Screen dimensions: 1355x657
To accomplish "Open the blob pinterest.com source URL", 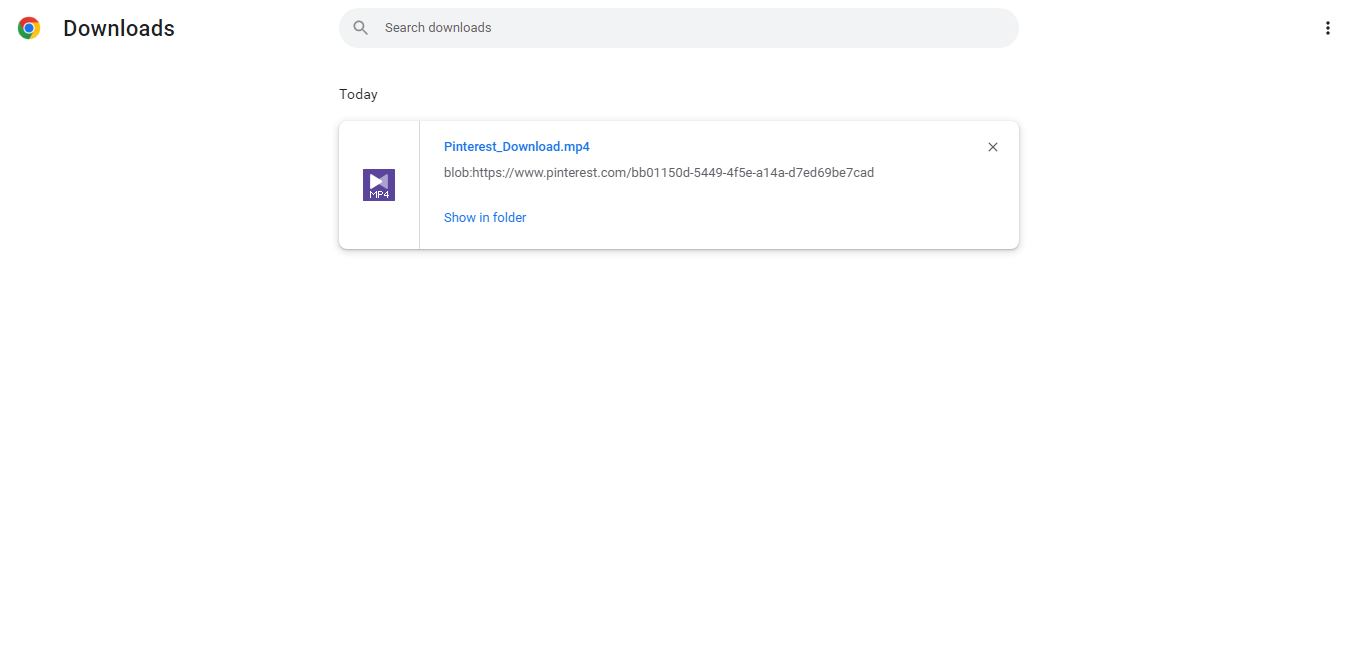I will 659,173.
